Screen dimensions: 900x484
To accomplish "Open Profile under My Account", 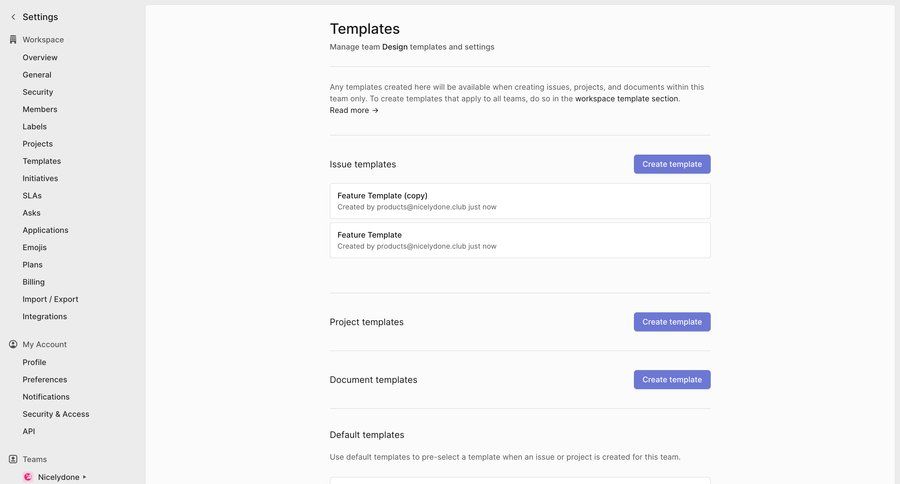I will pos(34,362).
